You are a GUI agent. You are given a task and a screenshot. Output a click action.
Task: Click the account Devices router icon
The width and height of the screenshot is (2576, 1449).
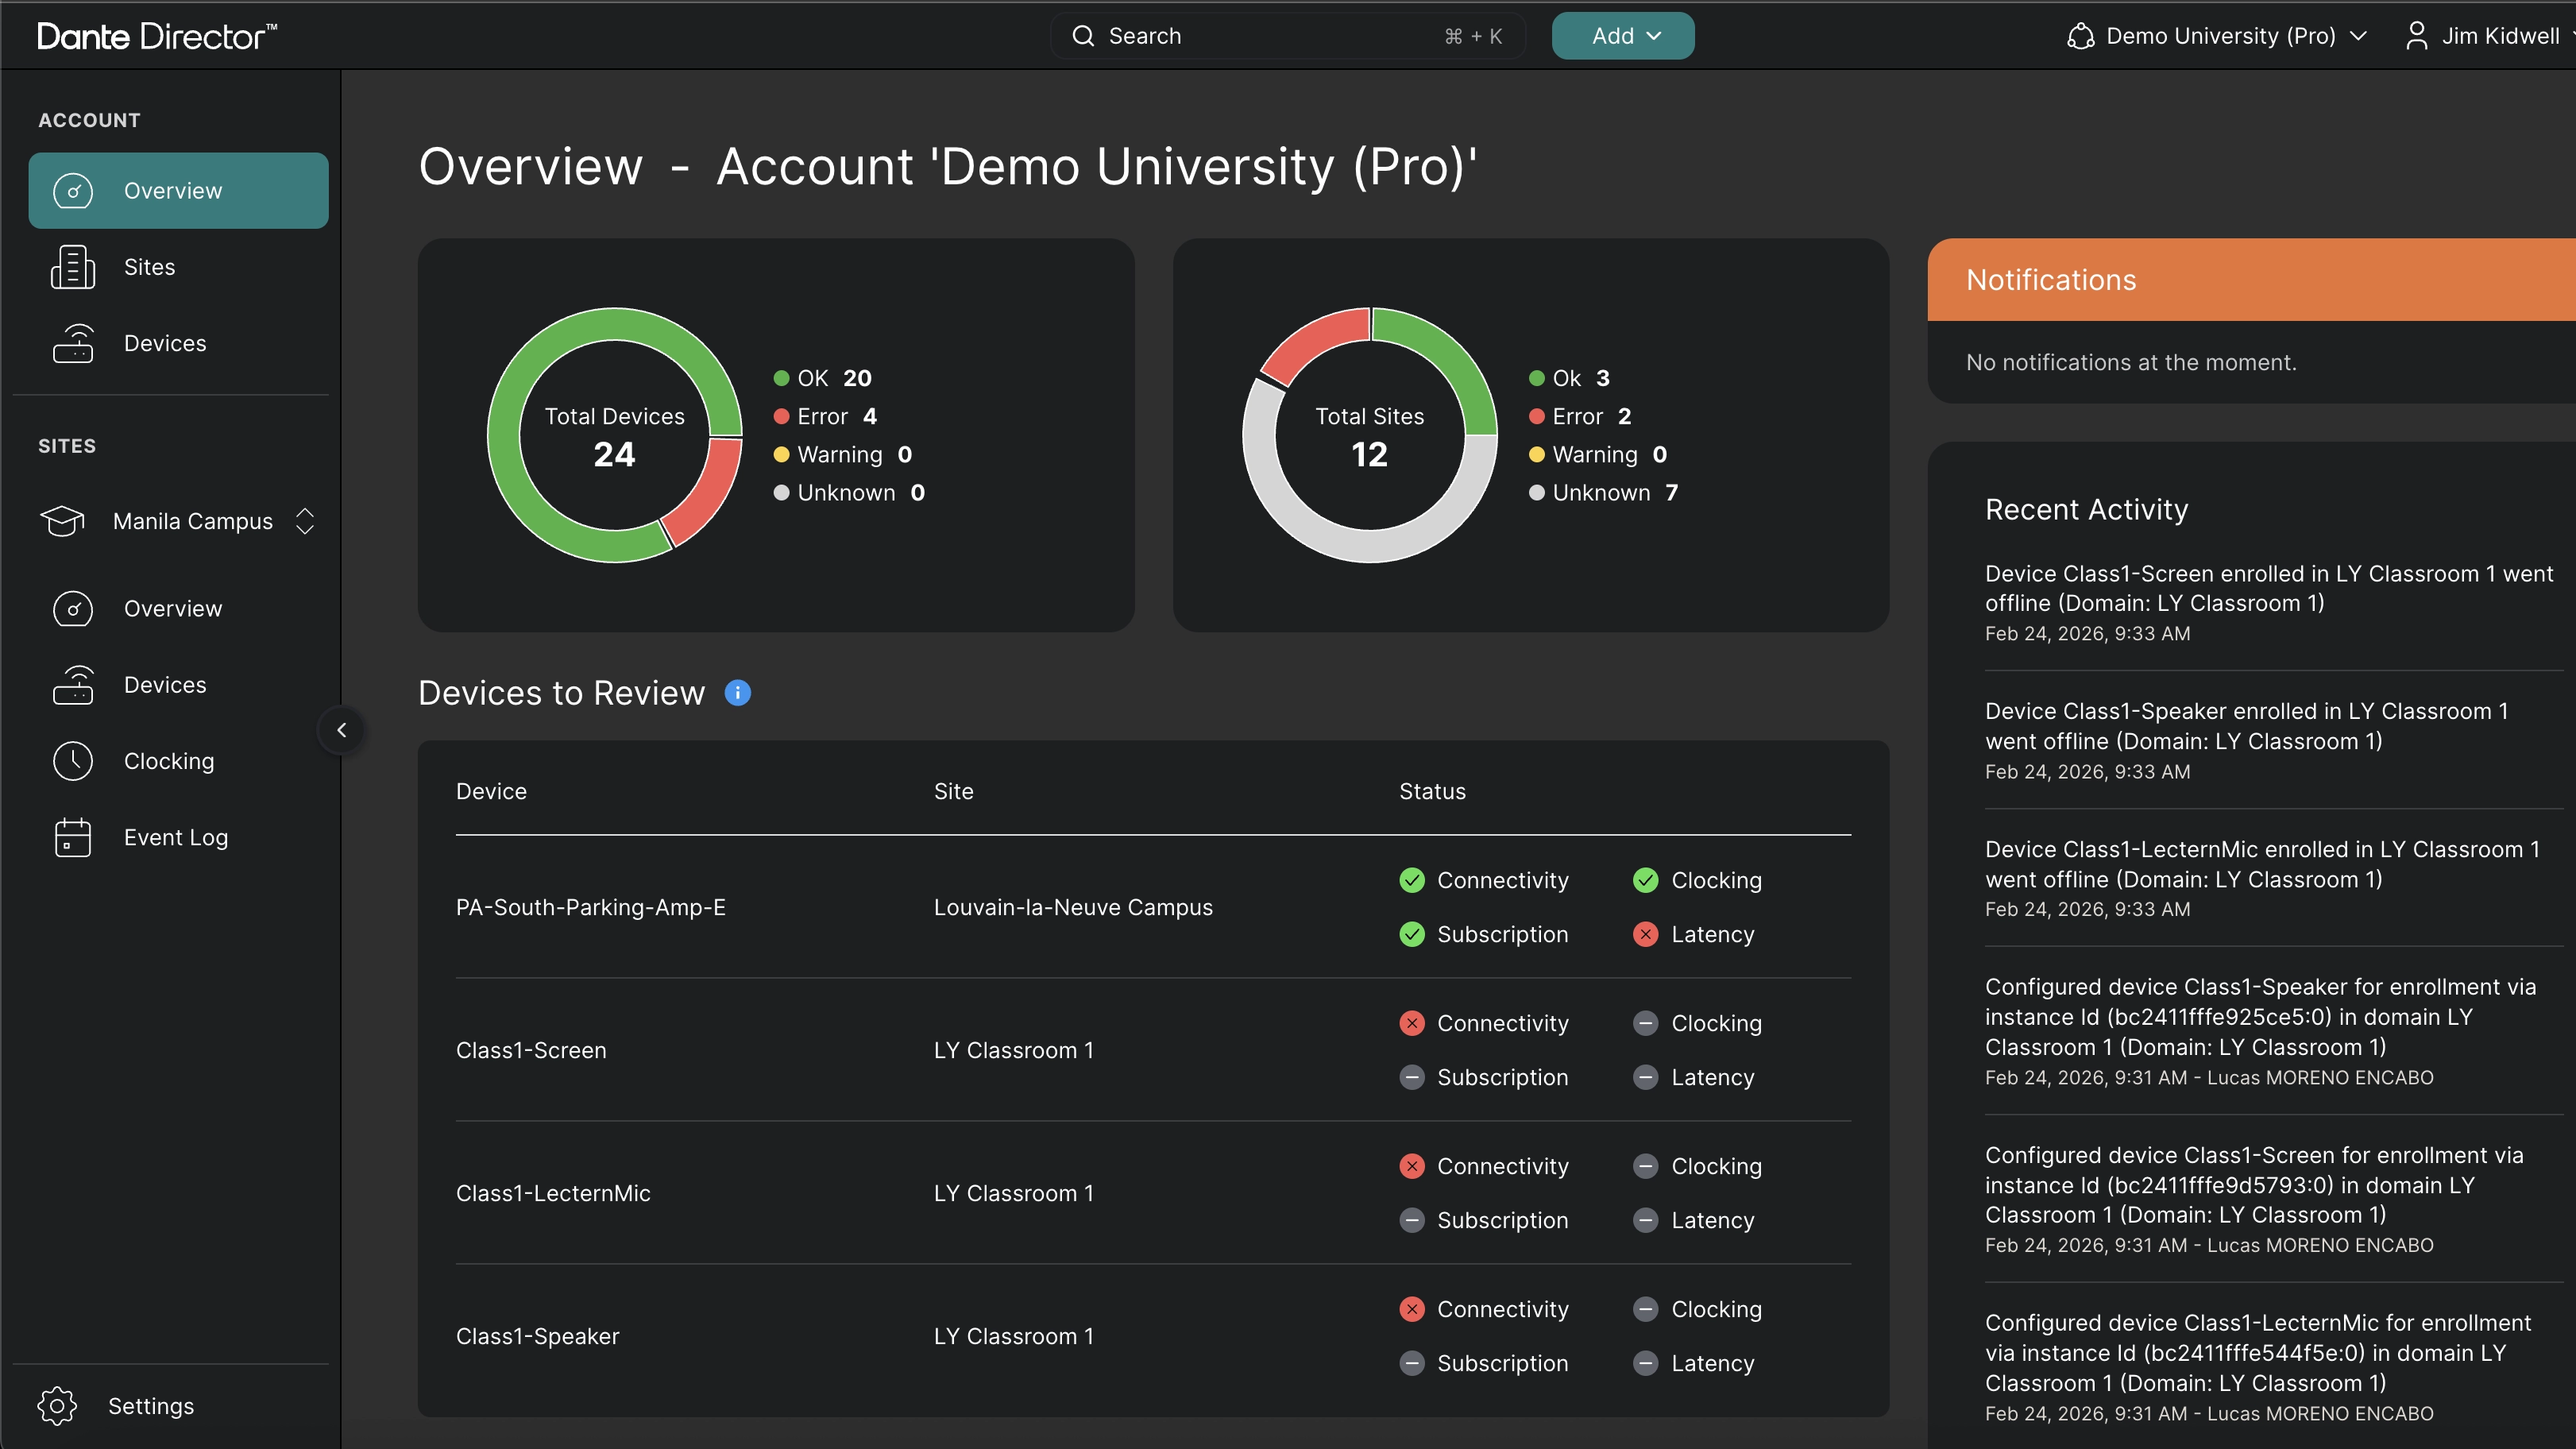pyautogui.click(x=73, y=343)
